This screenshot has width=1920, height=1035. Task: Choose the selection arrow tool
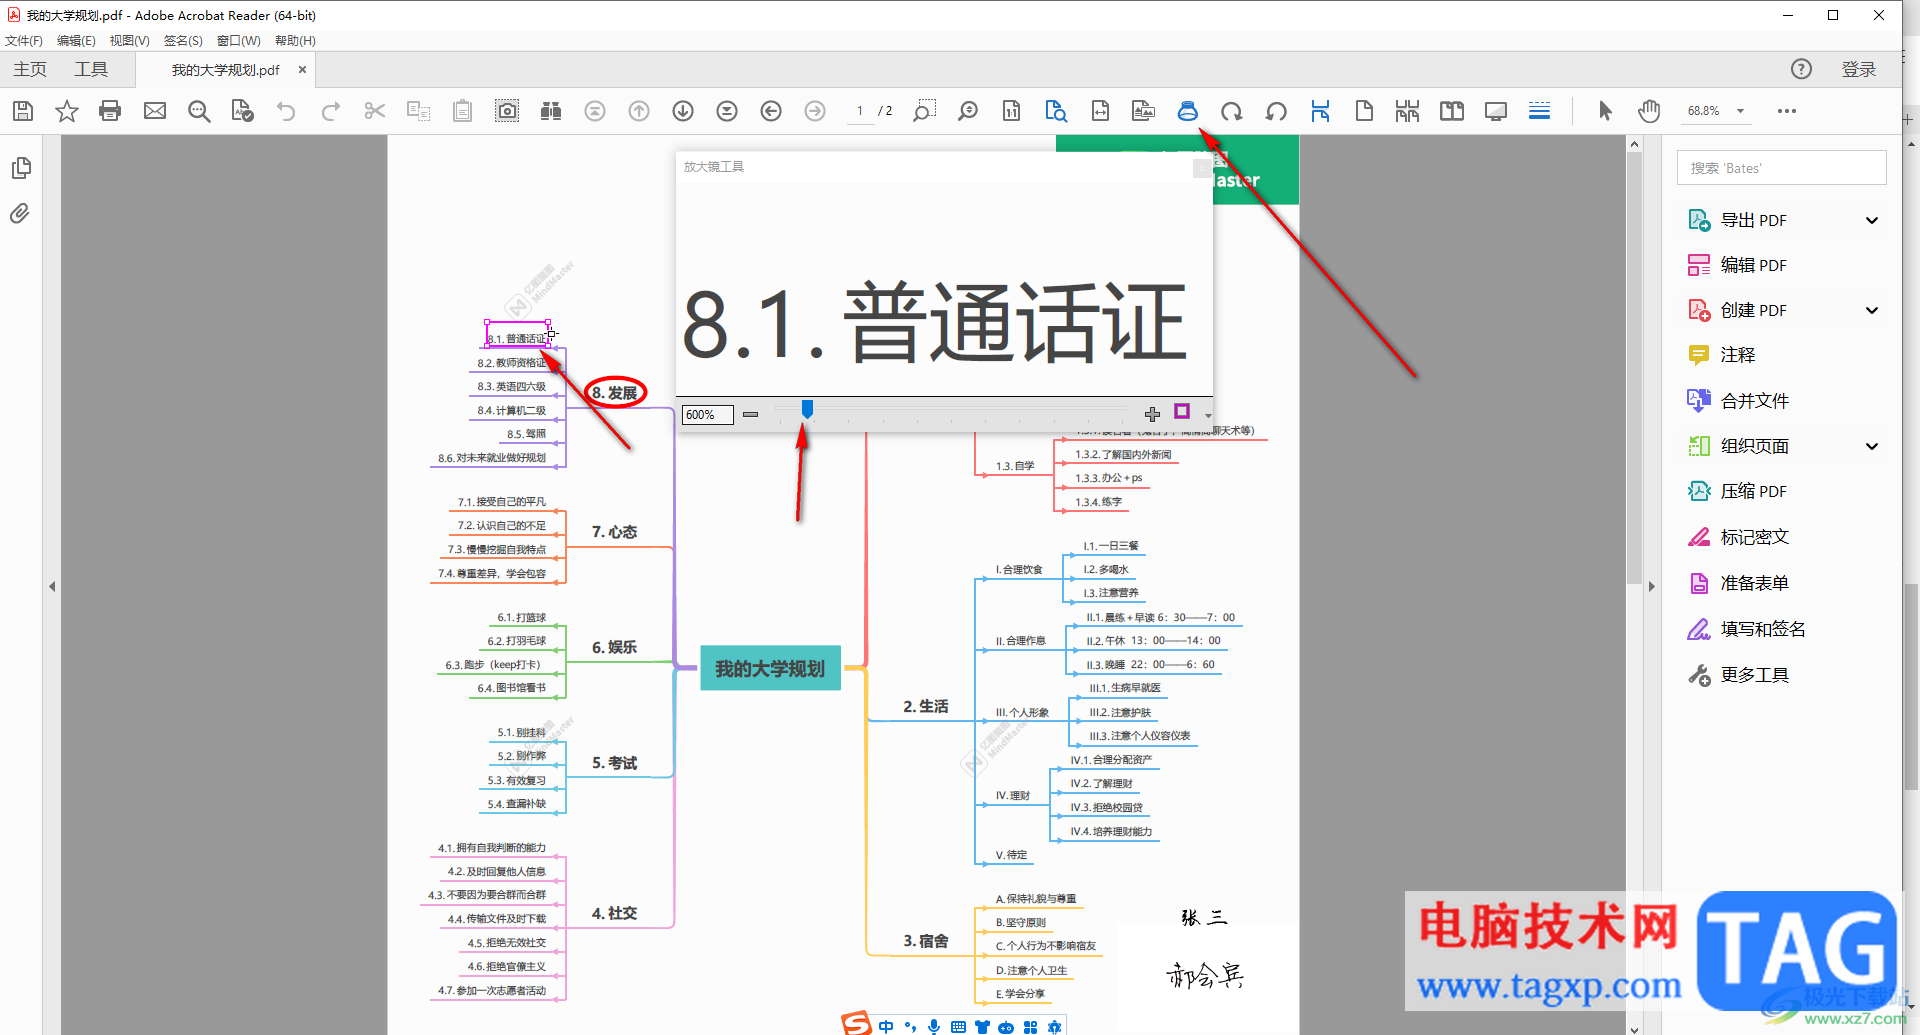pyautogui.click(x=1605, y=111)
